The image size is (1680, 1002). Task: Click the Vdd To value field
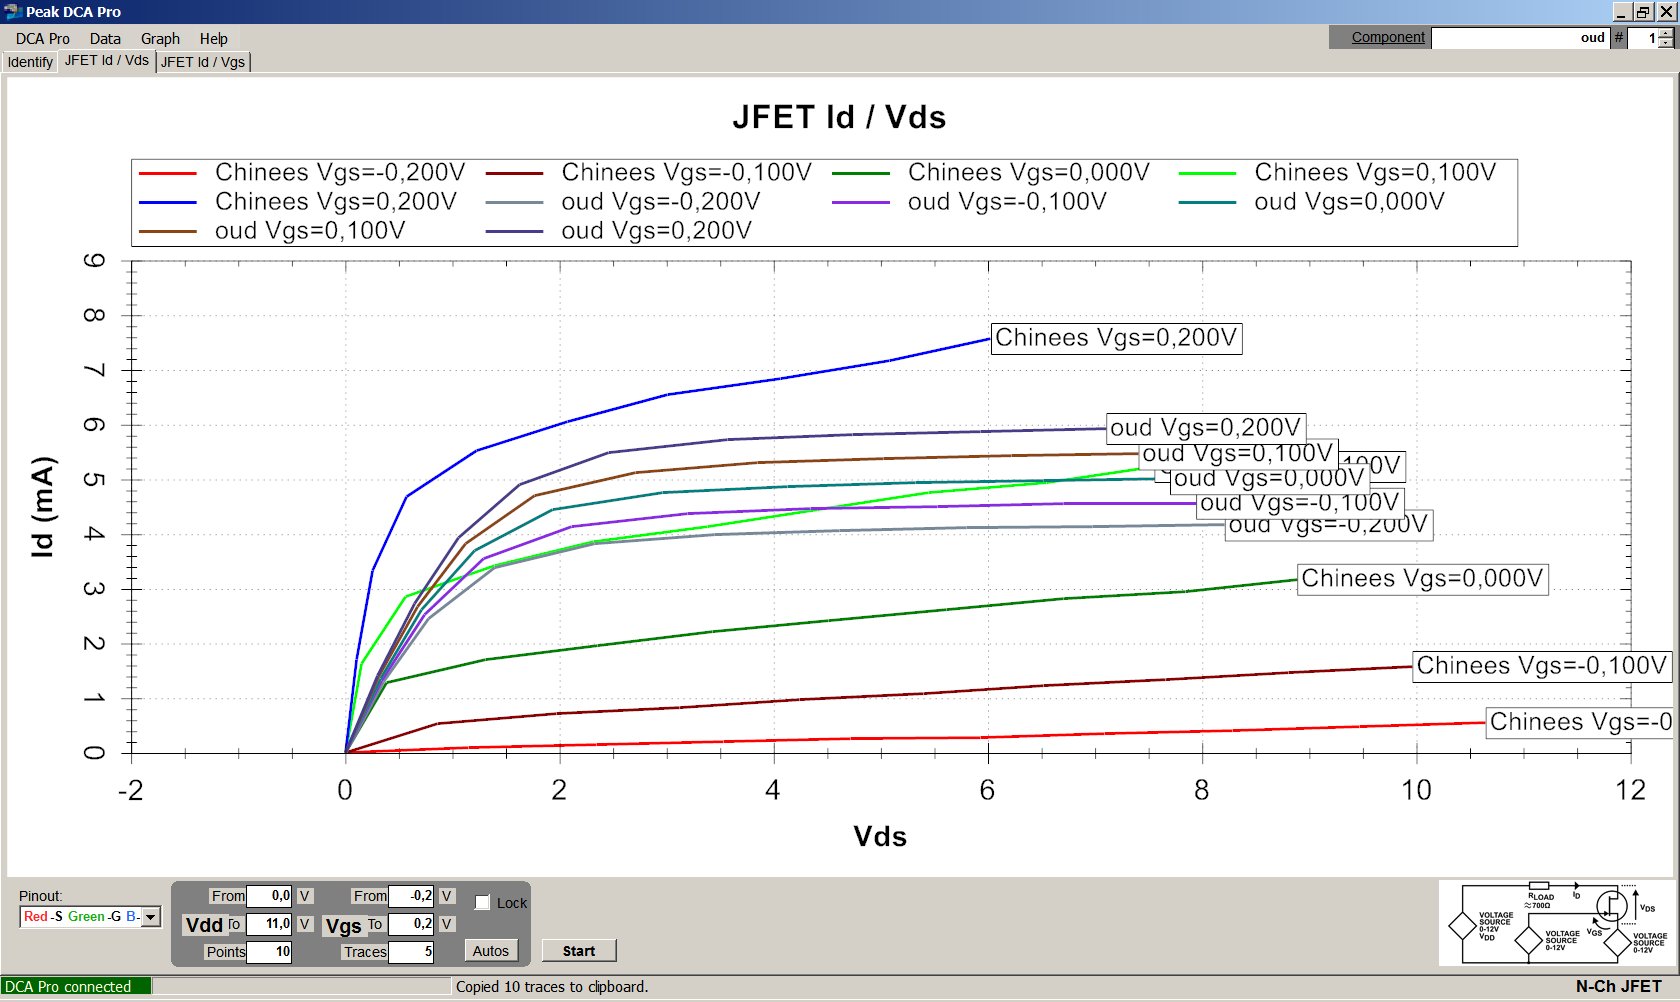269,924
